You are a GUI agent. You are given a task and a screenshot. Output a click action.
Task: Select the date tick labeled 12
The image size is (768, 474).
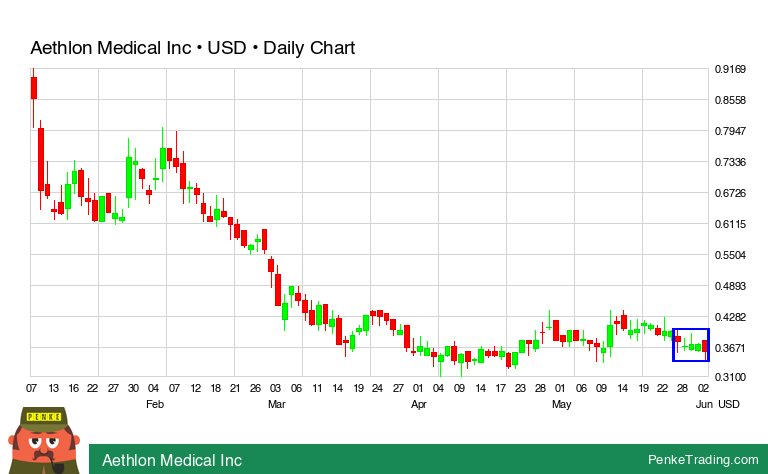point(195,388)
